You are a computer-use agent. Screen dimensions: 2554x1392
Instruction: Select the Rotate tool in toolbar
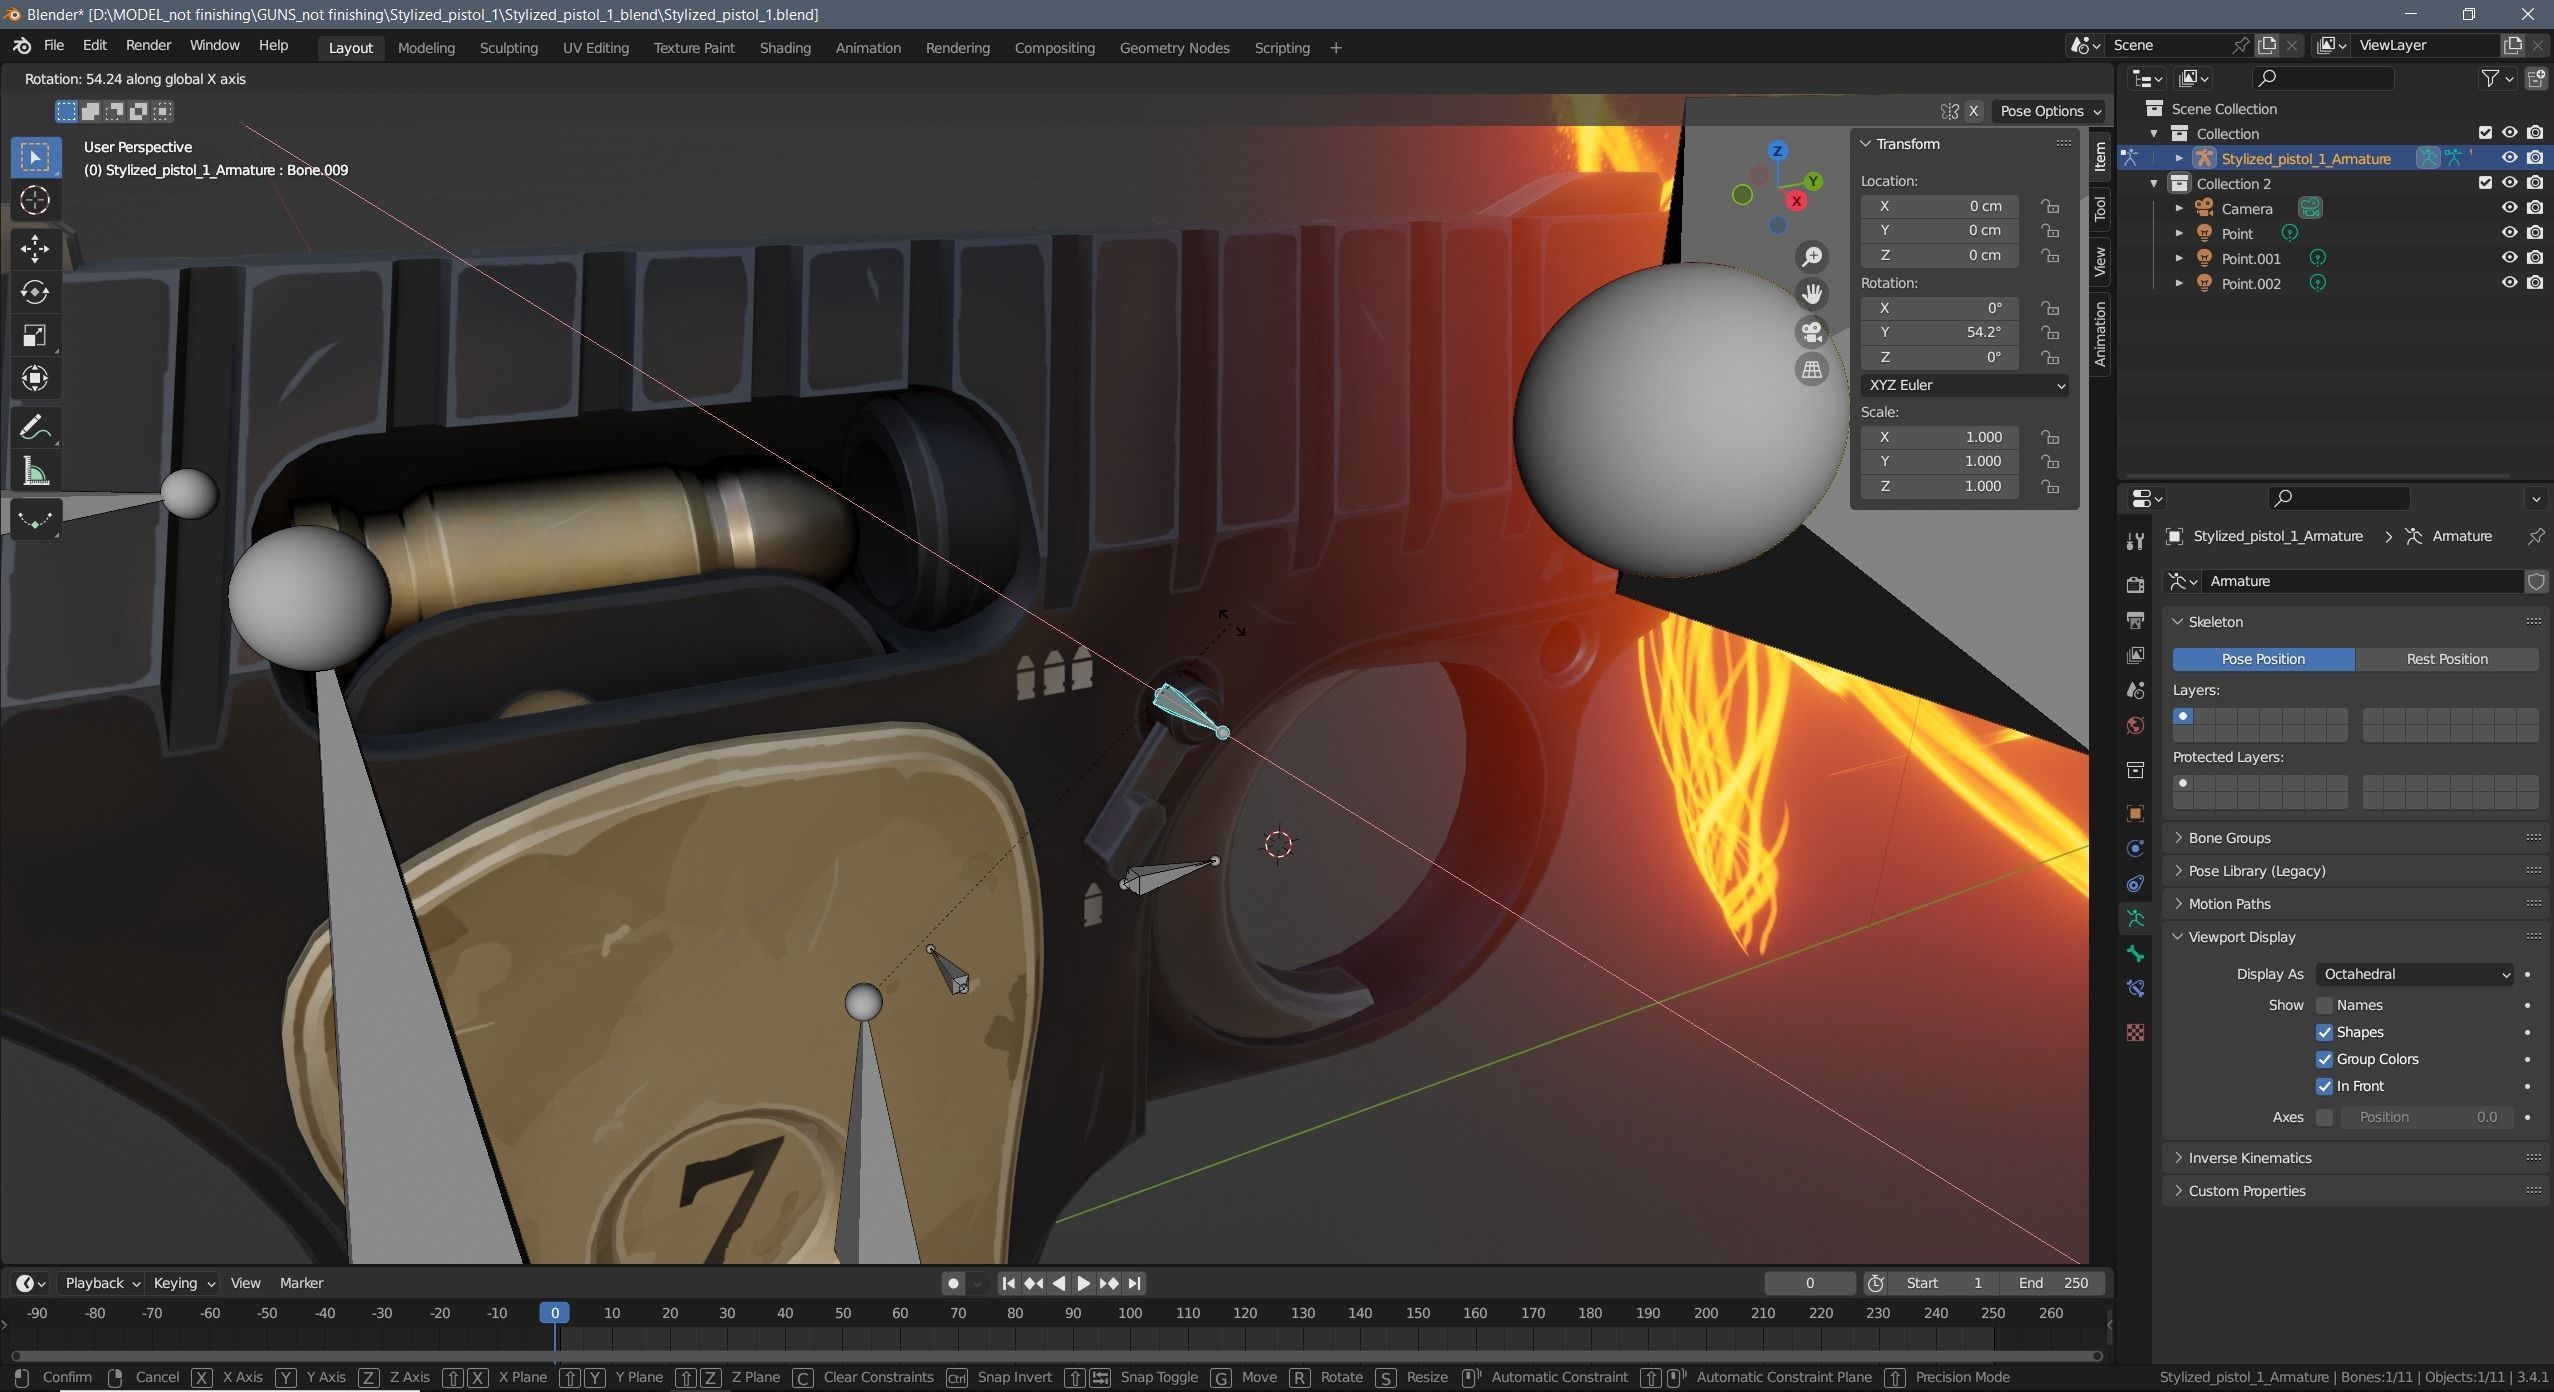pyautogui.click(x=35, y=292)
